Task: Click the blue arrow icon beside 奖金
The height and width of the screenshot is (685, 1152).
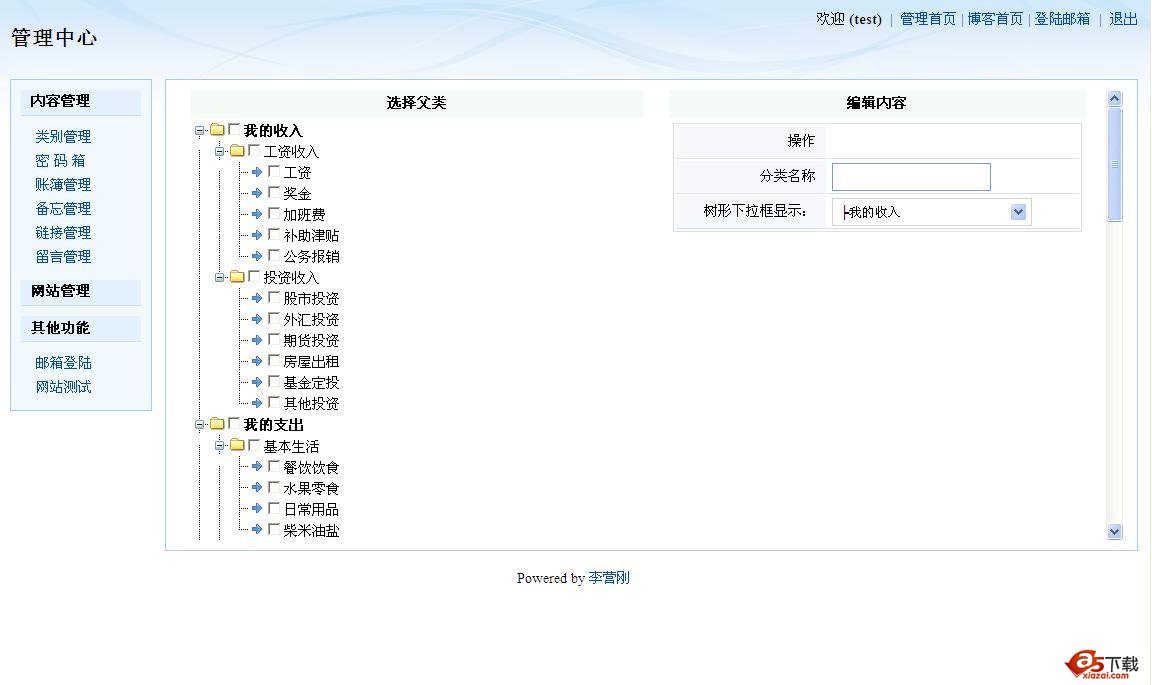Action: pos(257,193)
